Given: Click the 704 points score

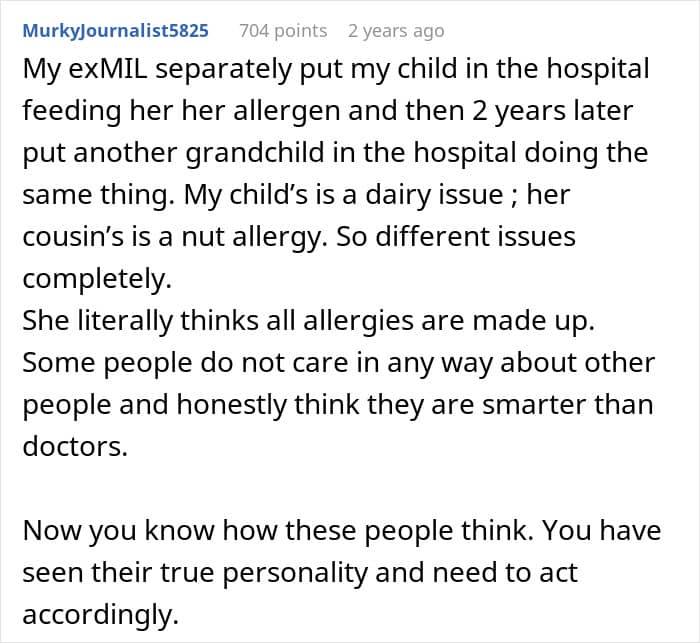Looking at the screenshot, I should [x=283, y=31].
